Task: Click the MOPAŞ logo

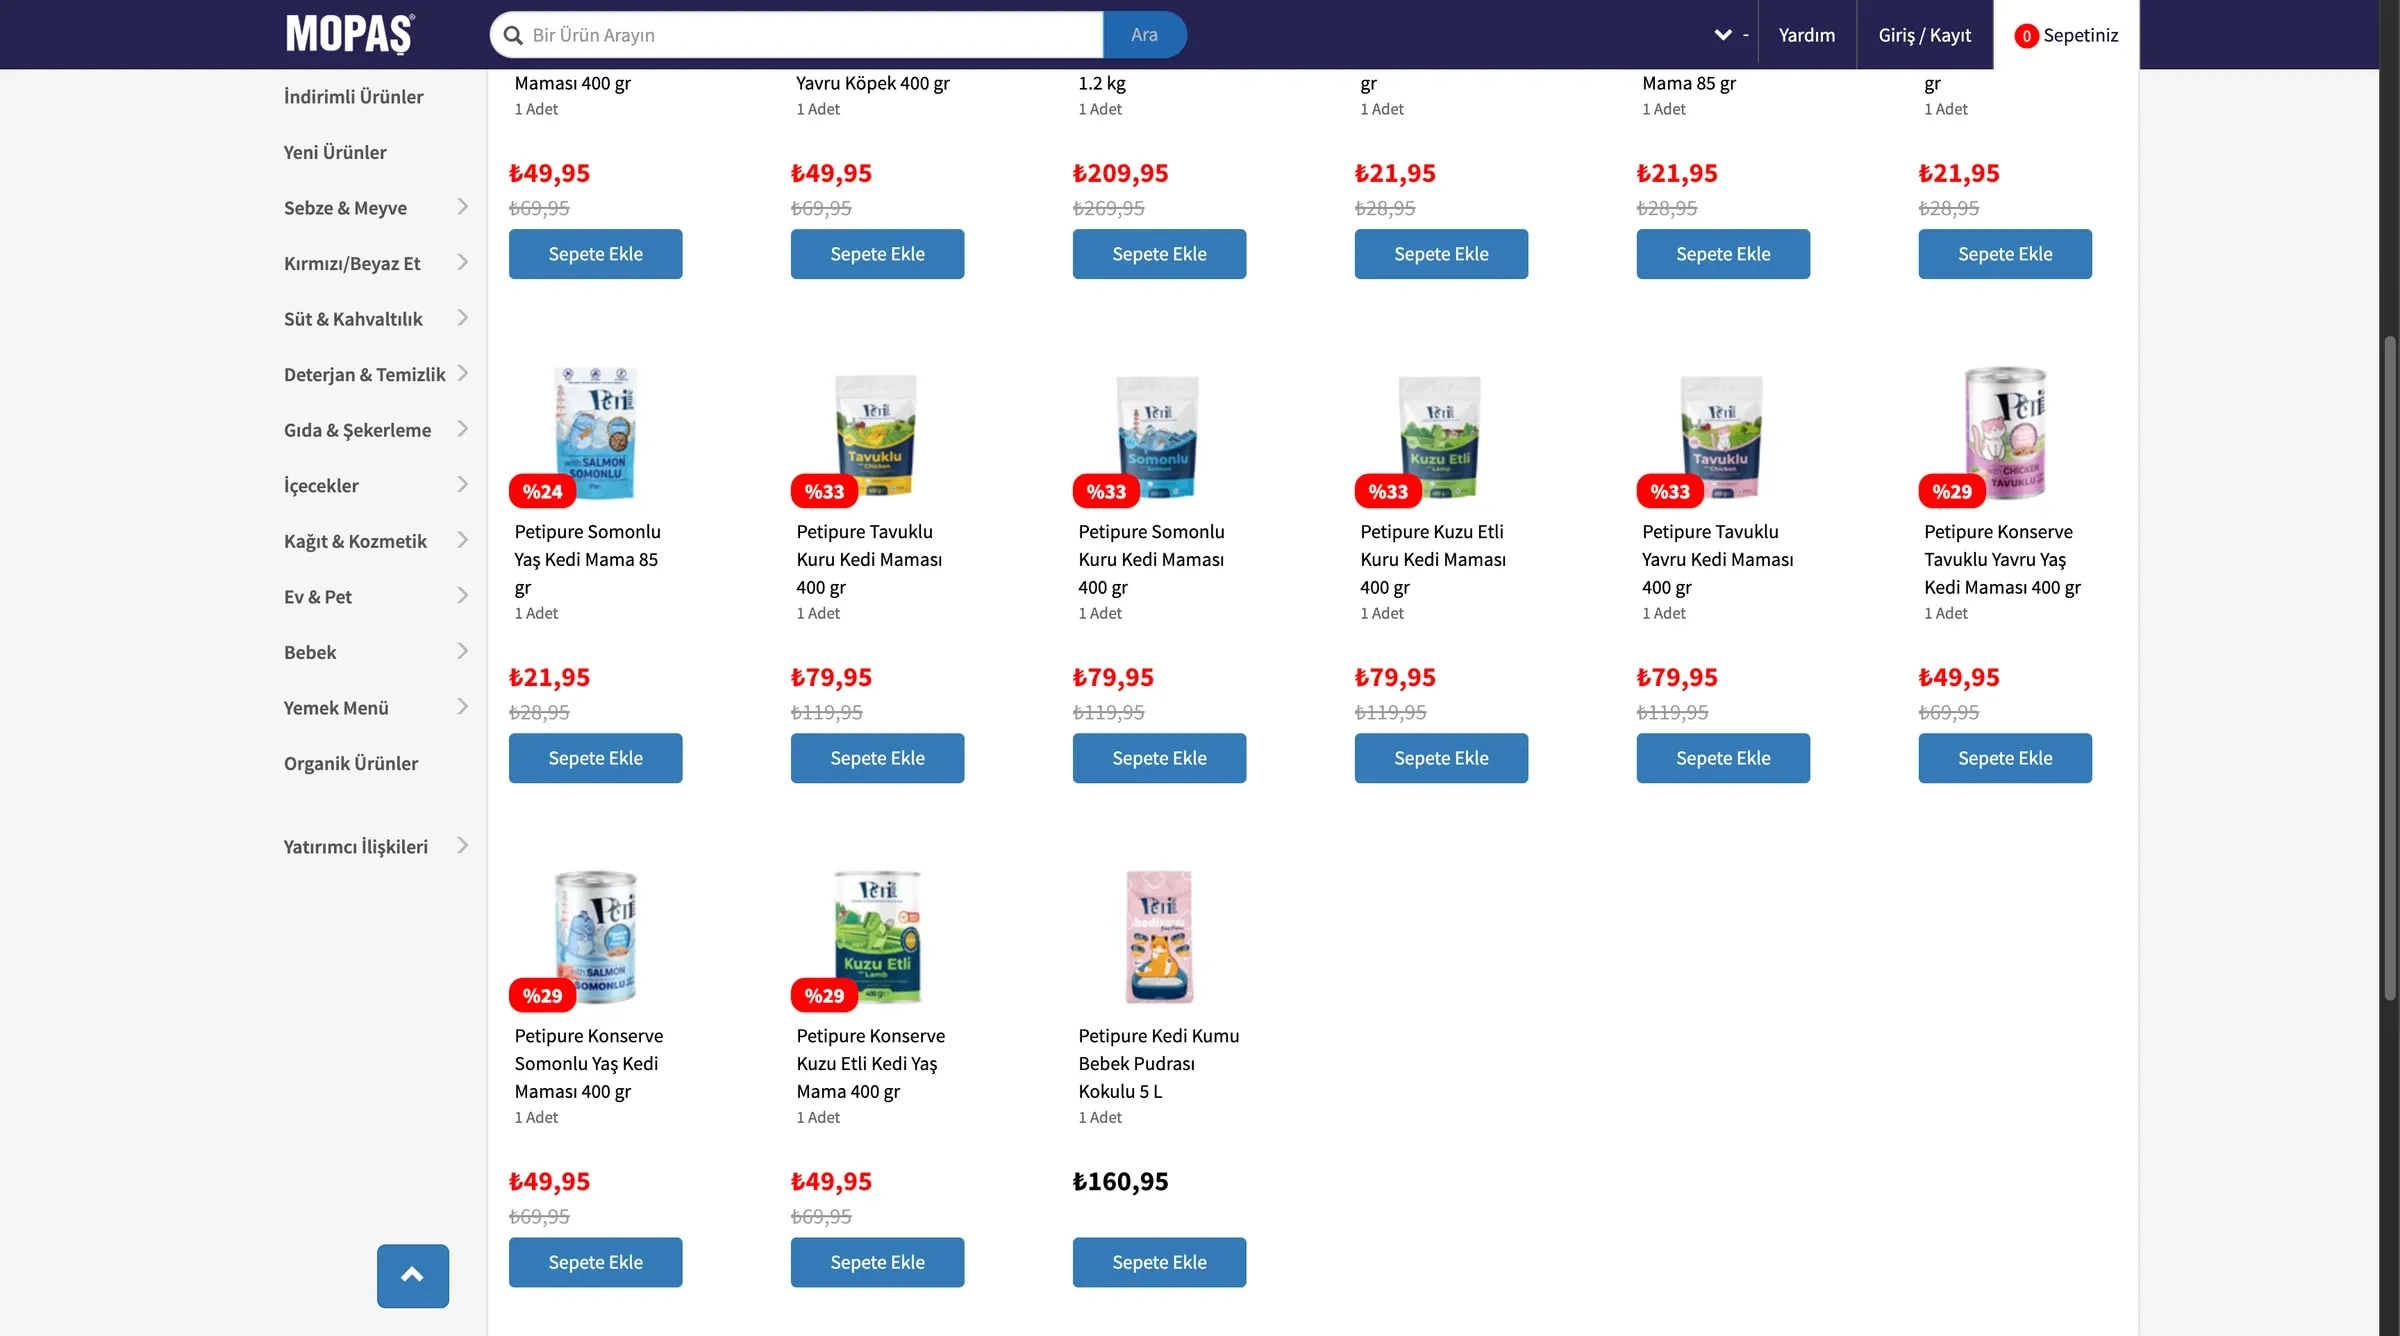Action: pyautogui.click(x=350, y=34)
